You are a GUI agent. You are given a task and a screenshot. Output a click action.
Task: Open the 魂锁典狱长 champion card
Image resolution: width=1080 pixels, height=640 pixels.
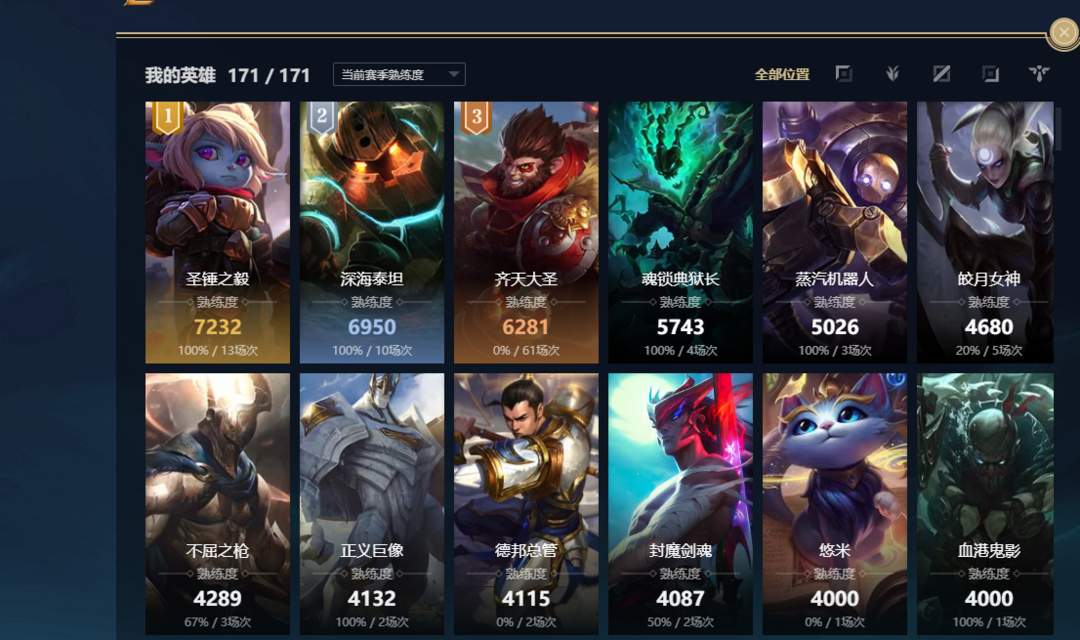(x=681, y=232)
